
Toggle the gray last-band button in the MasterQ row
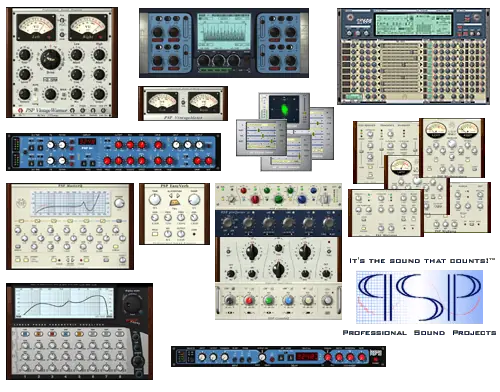(118, 221)
